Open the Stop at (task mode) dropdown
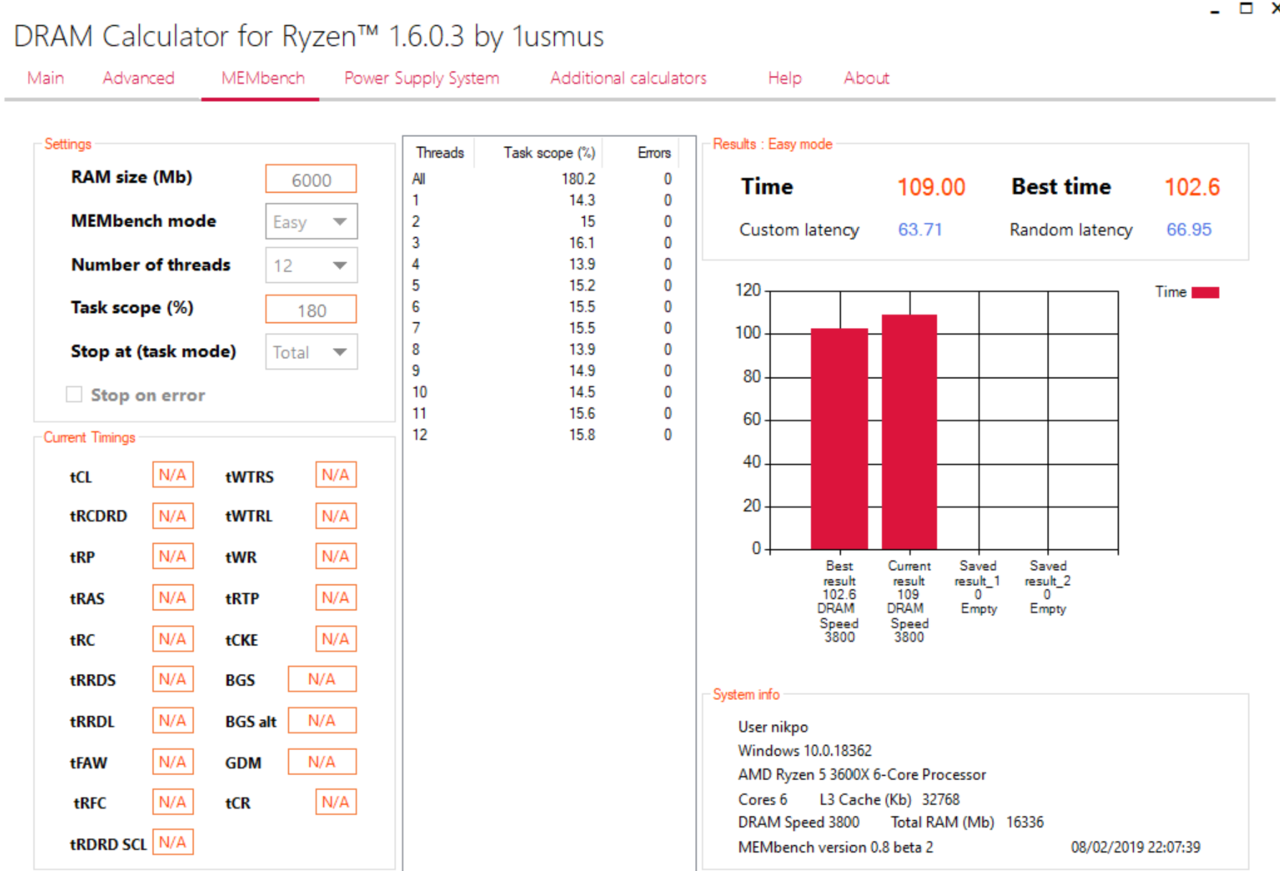 coord(311,352)
